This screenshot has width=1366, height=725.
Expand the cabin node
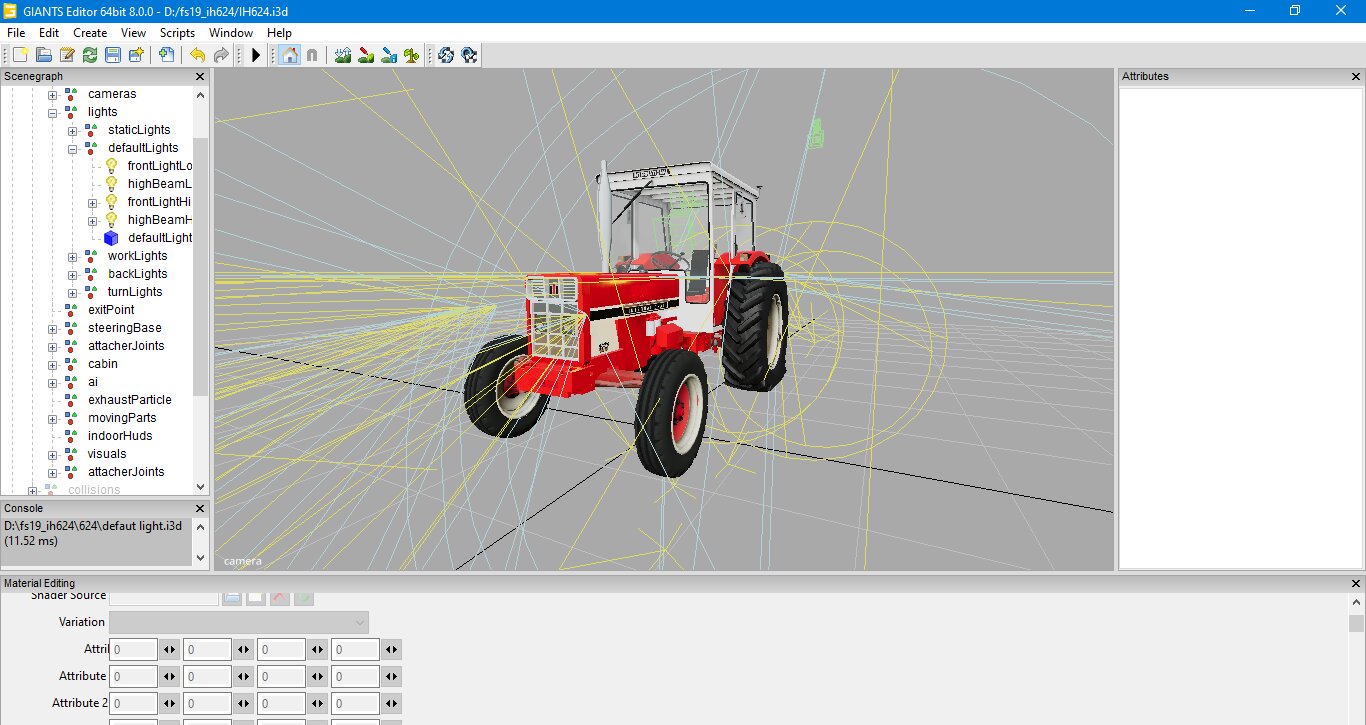pyautogui.click(x=52, y=364)
